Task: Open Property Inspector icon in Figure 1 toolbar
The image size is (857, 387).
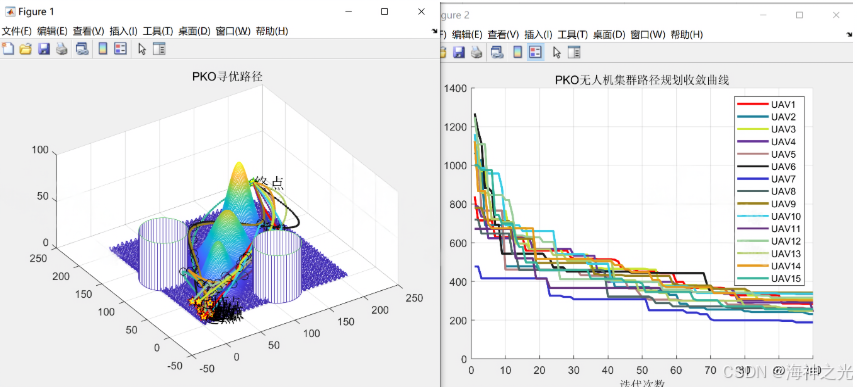Action: click(159, 49)
